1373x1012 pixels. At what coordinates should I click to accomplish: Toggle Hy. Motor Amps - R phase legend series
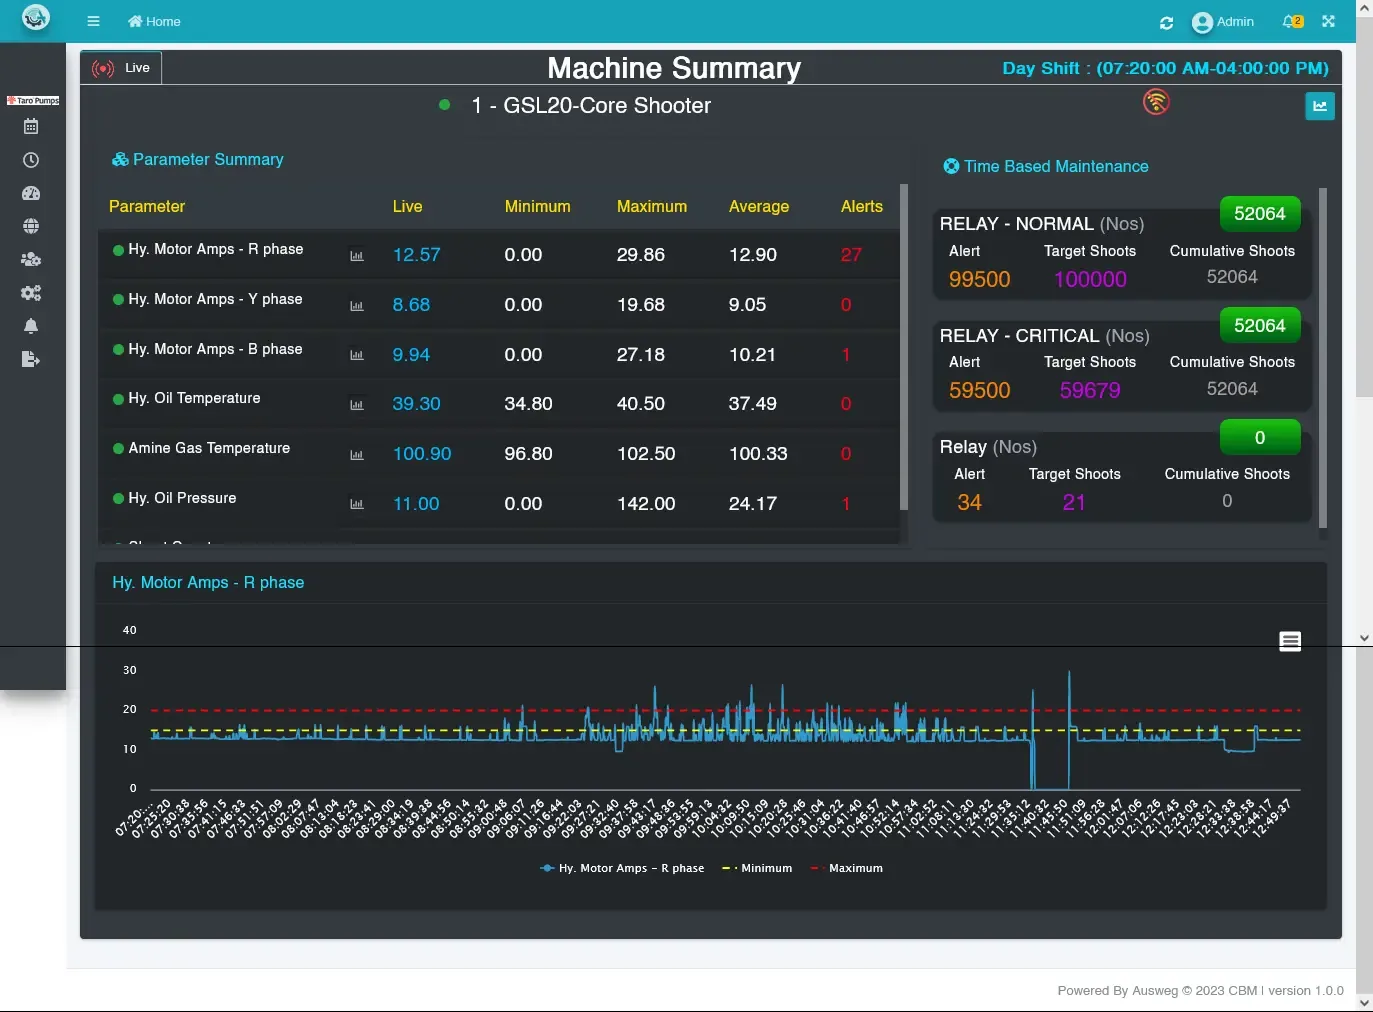tap(622, 868)
